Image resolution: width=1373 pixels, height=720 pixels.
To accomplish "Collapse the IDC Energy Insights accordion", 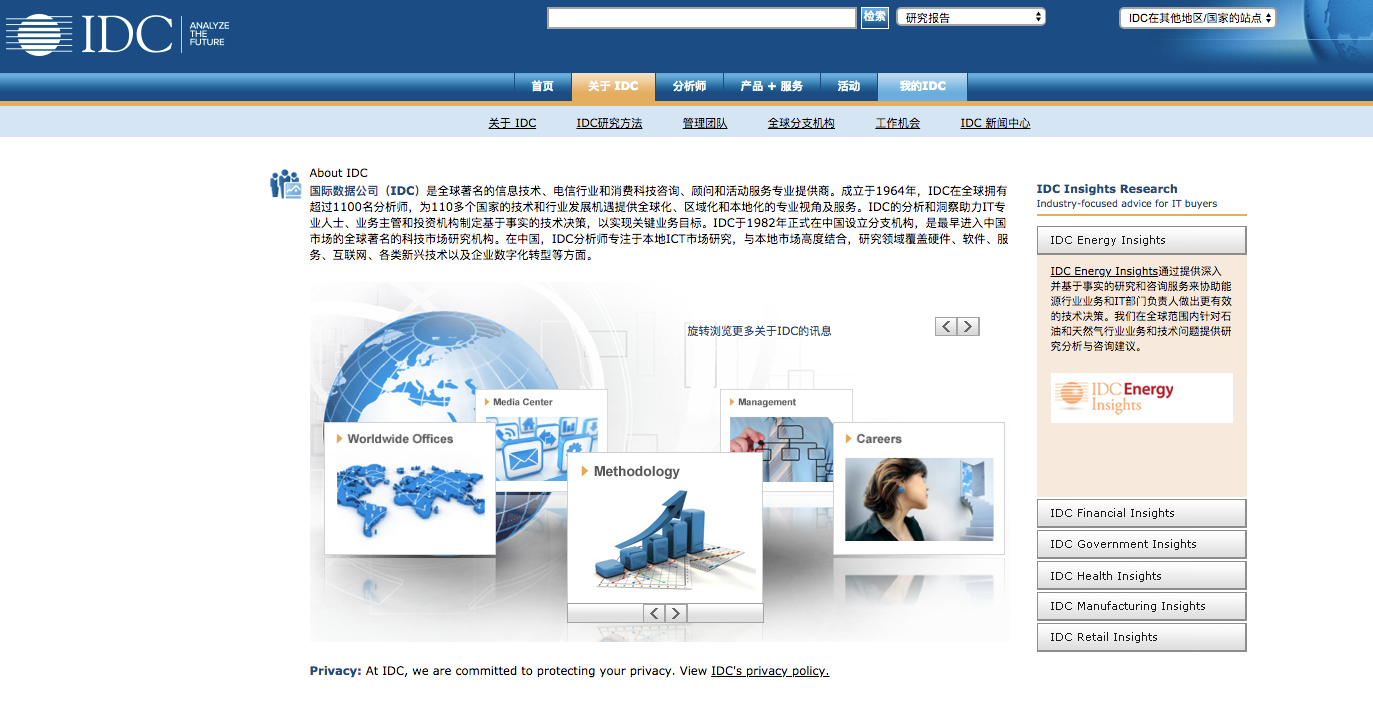I will (x=1141, y=240).
